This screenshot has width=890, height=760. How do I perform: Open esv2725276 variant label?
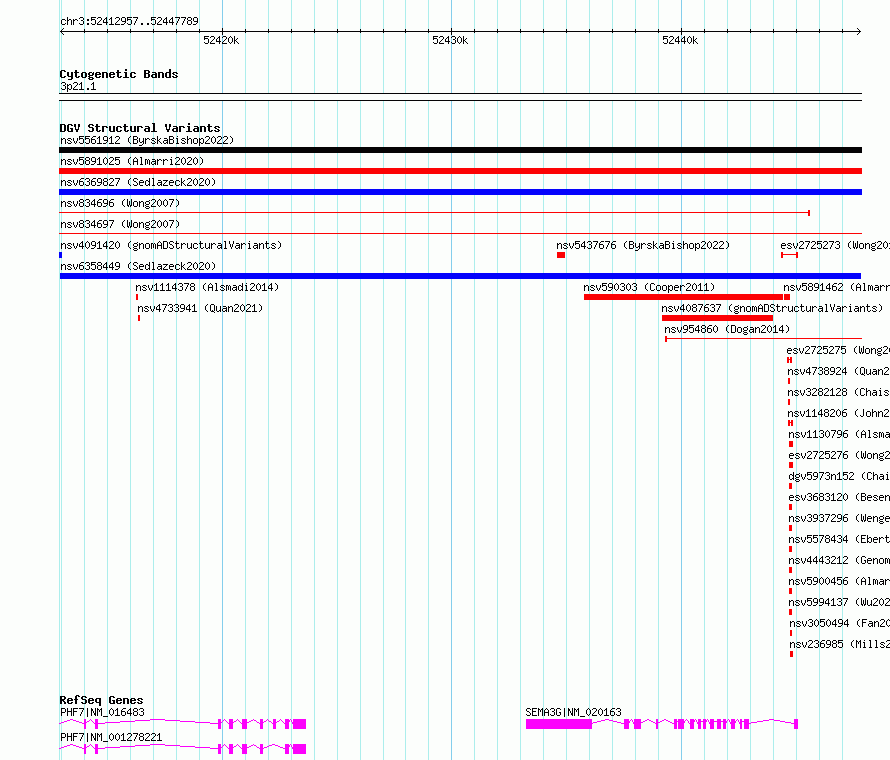[839, 455]
